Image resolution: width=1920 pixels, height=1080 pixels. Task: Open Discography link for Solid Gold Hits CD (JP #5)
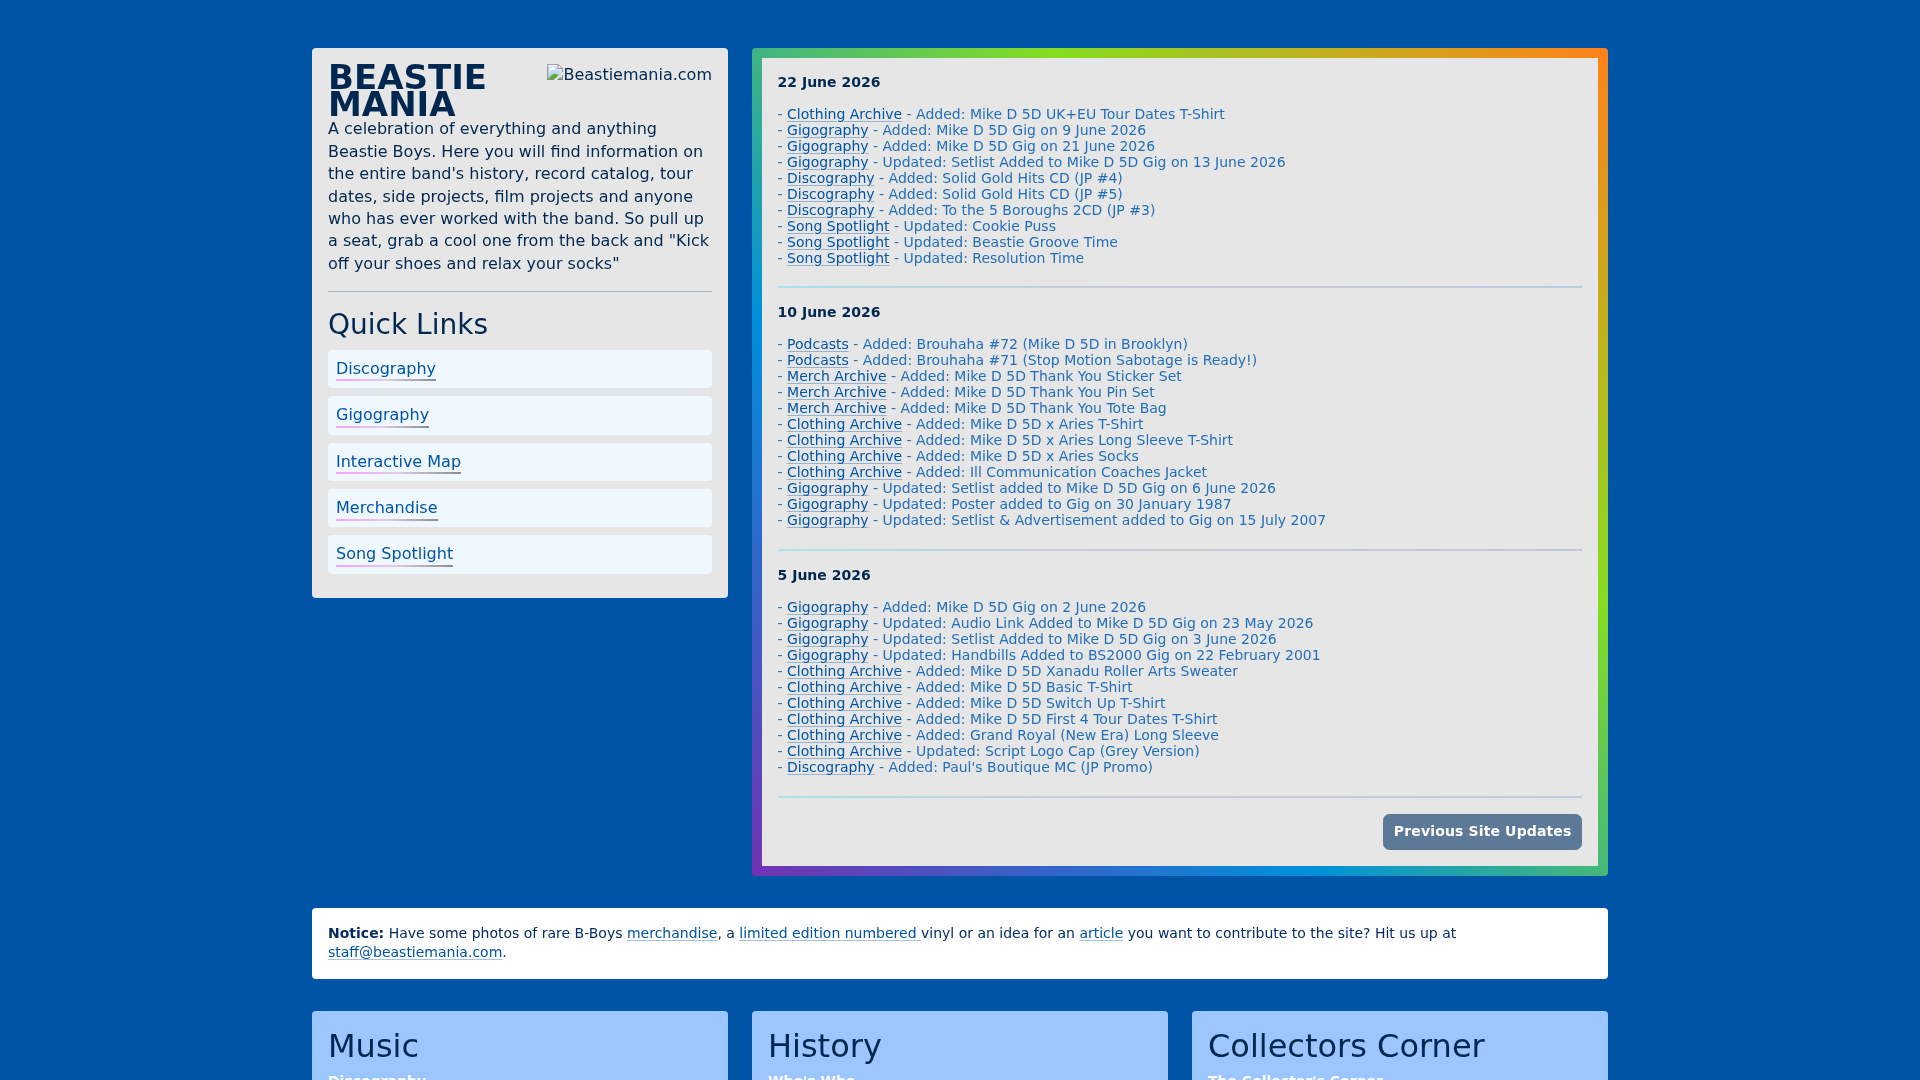point(830,195)
